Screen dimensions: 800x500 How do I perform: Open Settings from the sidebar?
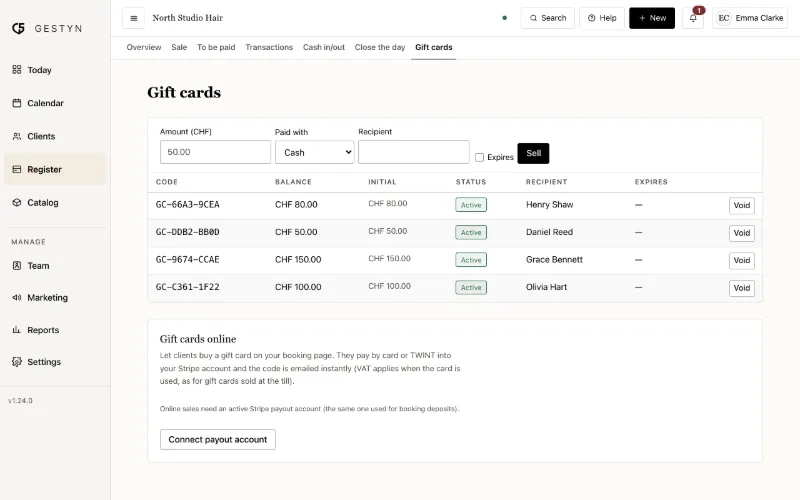(55, 362)
